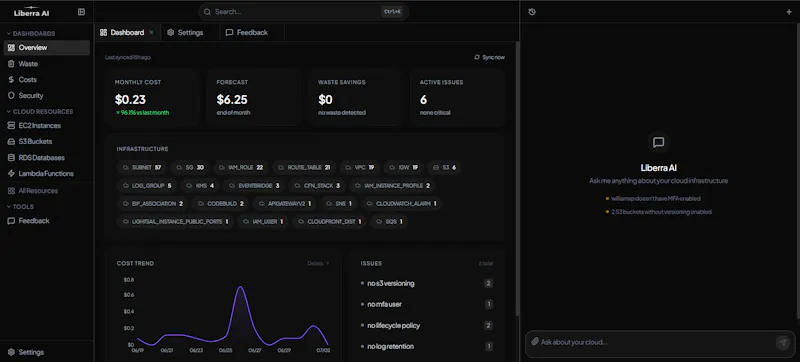800x362 pixels.
Task: Select the IGW 19 chip
Action: coord(404,167)
